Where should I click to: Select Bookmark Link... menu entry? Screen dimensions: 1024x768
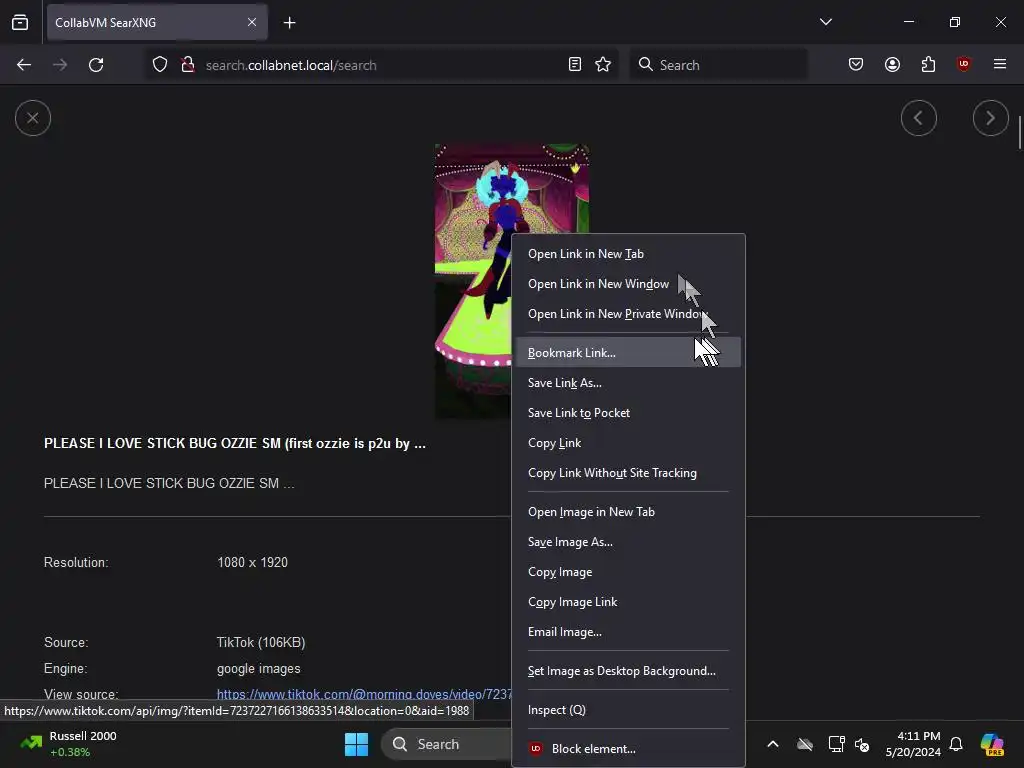(628, 353)
